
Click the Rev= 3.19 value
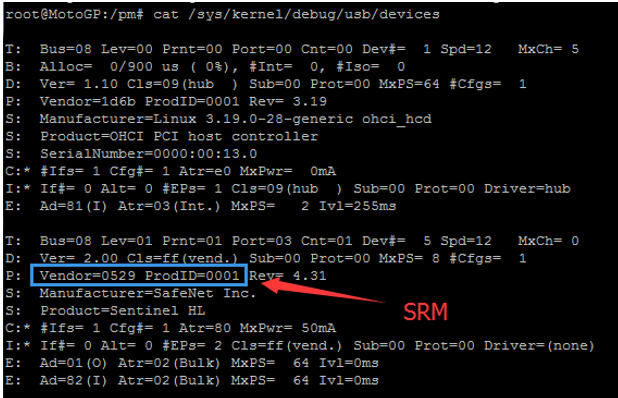(288, 101)
